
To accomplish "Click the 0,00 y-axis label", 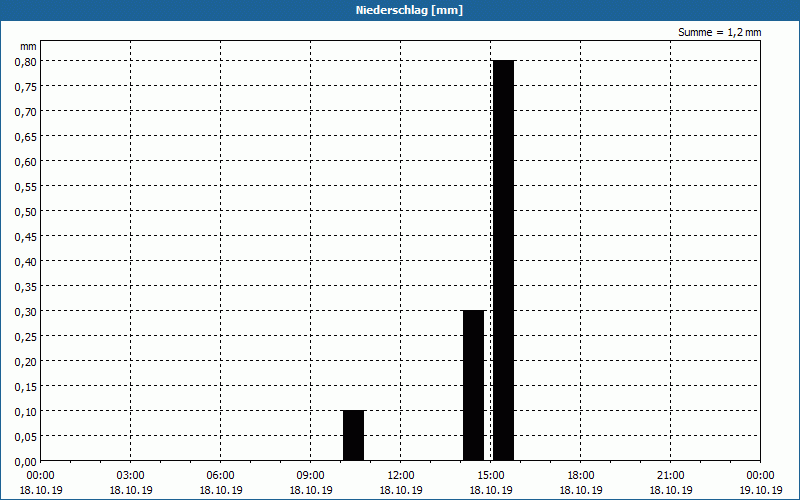I will 26,462.
